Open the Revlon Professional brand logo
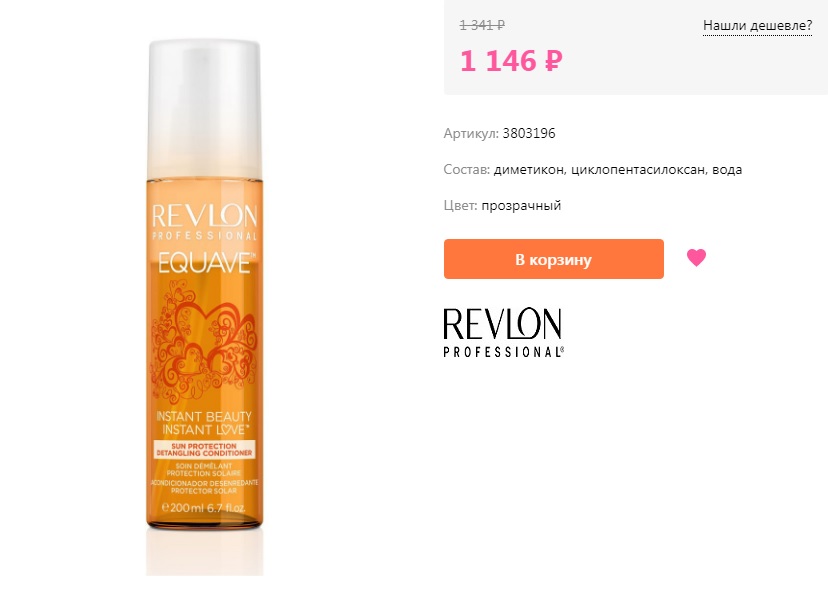This screenshot has width=828, height=590. coord(503,333)
